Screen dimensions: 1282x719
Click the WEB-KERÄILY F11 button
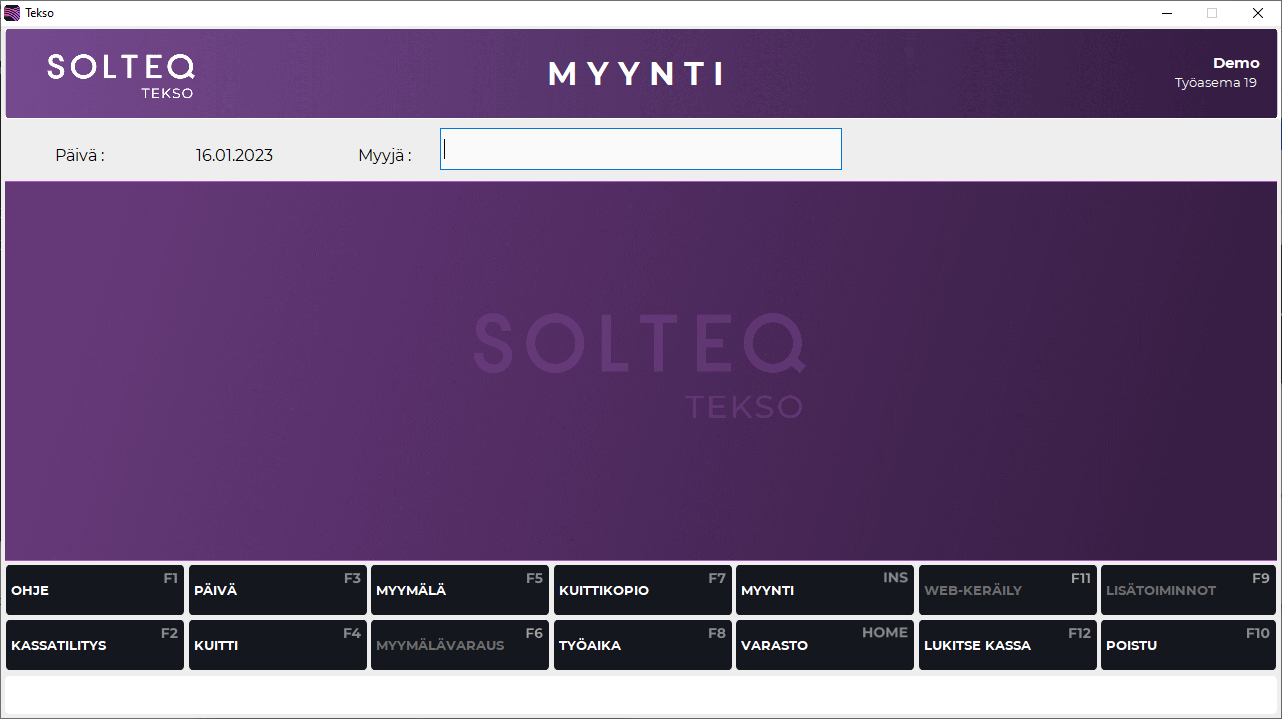1007,590
